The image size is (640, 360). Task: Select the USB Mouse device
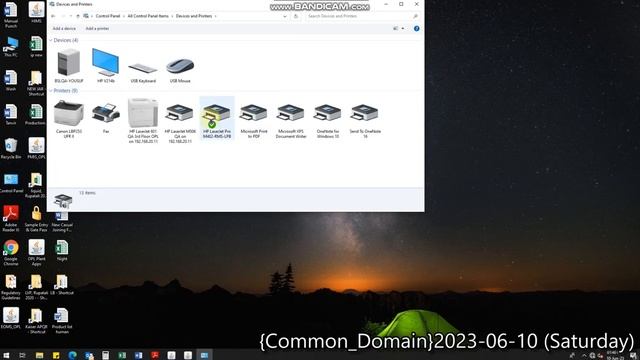click(x=180, y=70)
